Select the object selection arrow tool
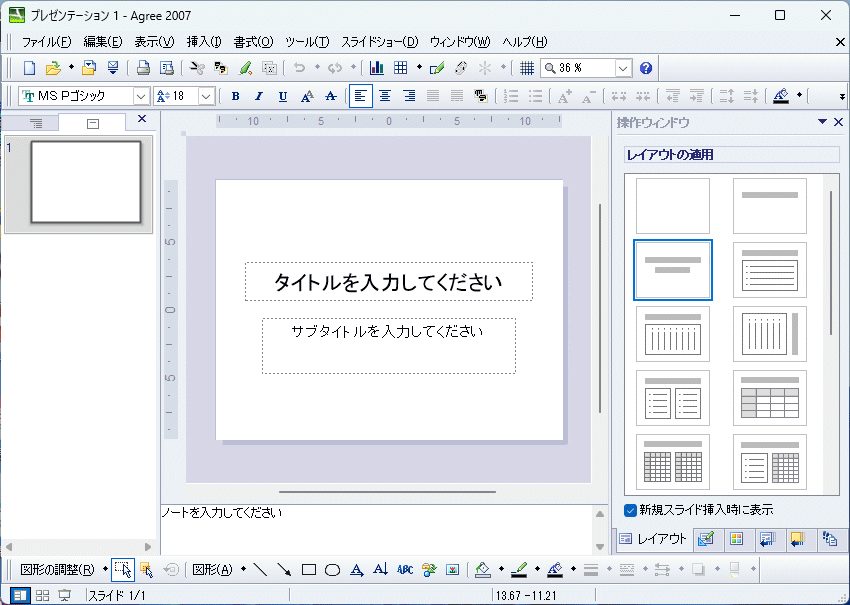 pos(123,570)
